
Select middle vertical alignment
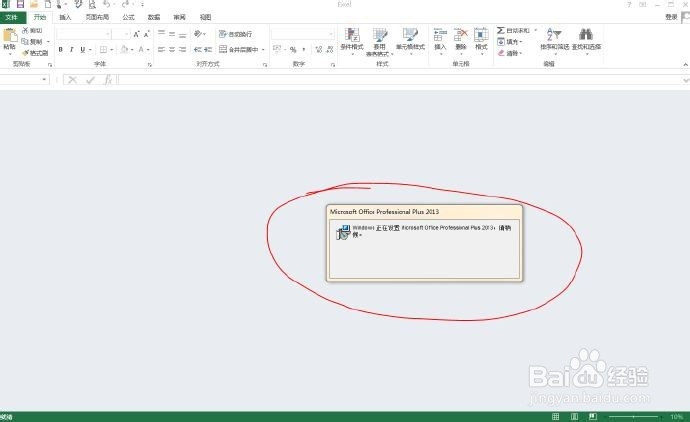[172, 33]
